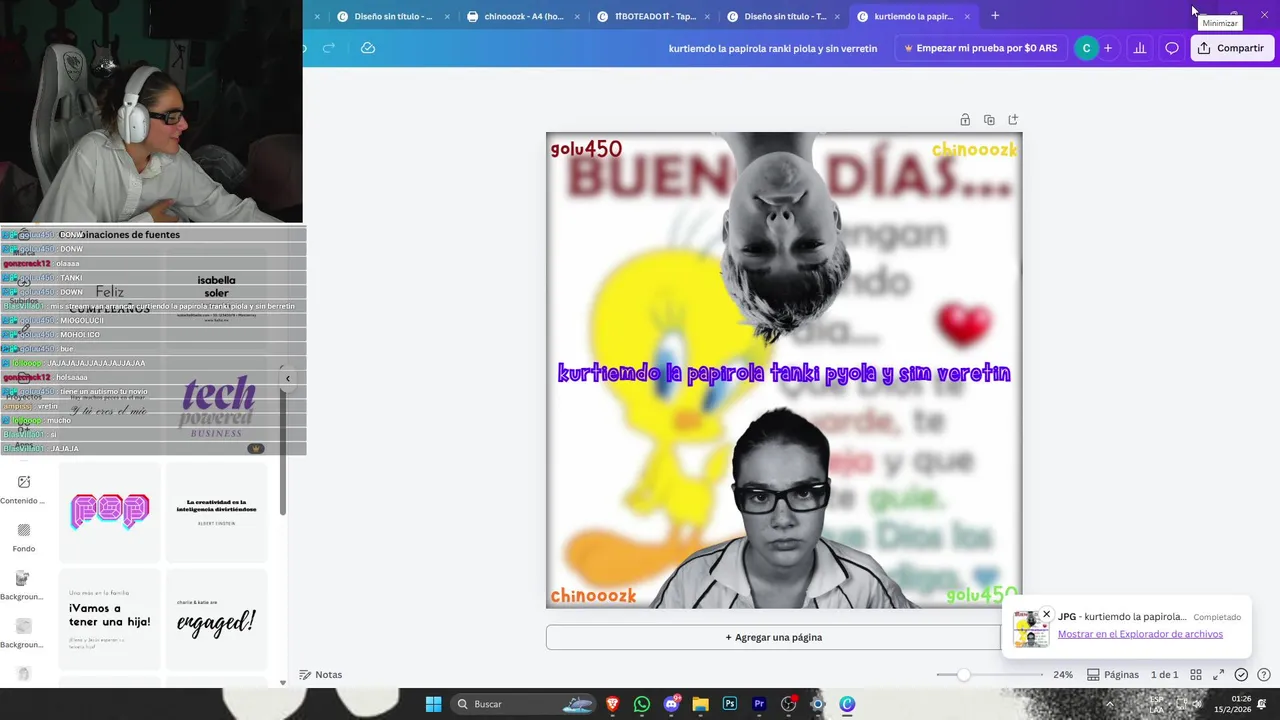1280x720 pixels.
Task: Click the downloaded JPG thumbnail preview
Action: tap(1031, 629)
